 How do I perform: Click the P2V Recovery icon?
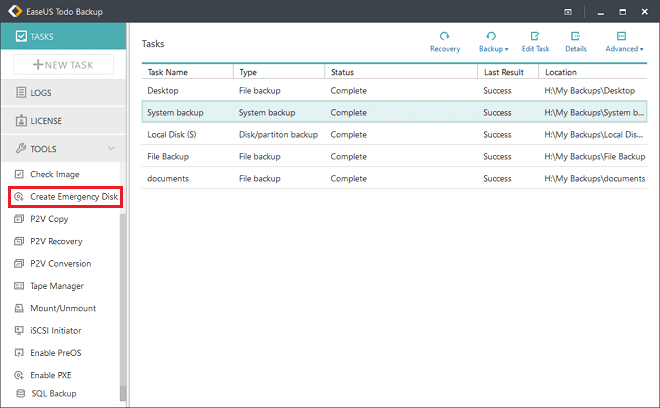19,241
